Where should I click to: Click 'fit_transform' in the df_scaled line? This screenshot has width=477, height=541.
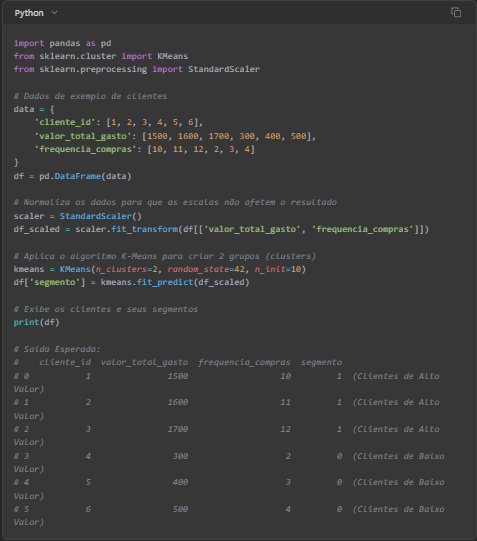tap(145, 229)
